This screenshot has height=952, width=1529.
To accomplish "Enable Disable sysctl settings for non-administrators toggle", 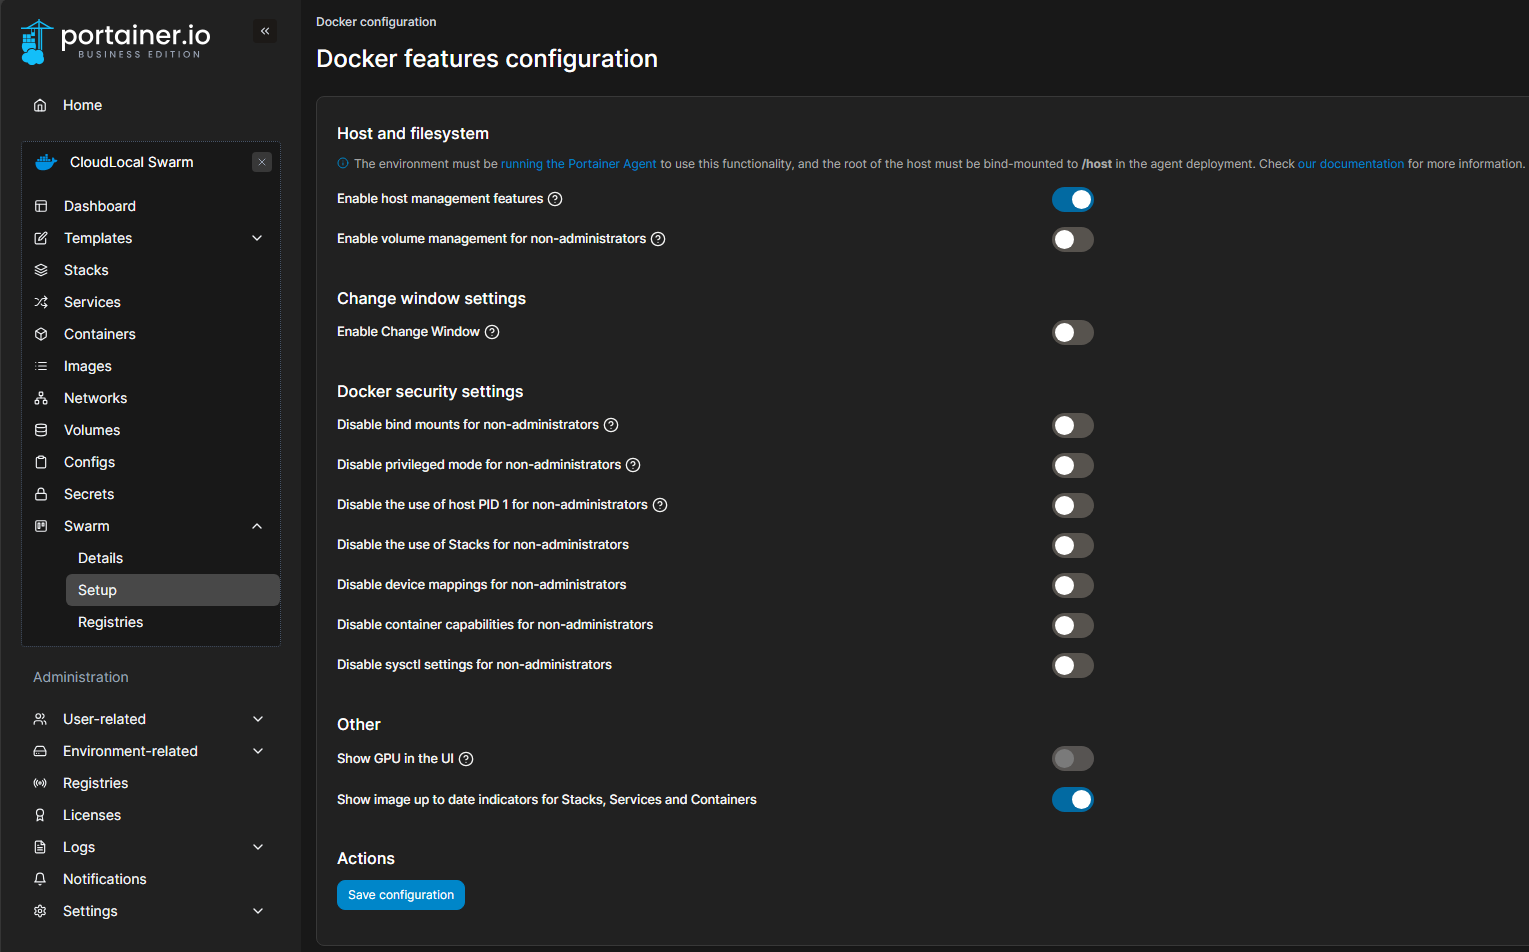I will (1072, 666).
